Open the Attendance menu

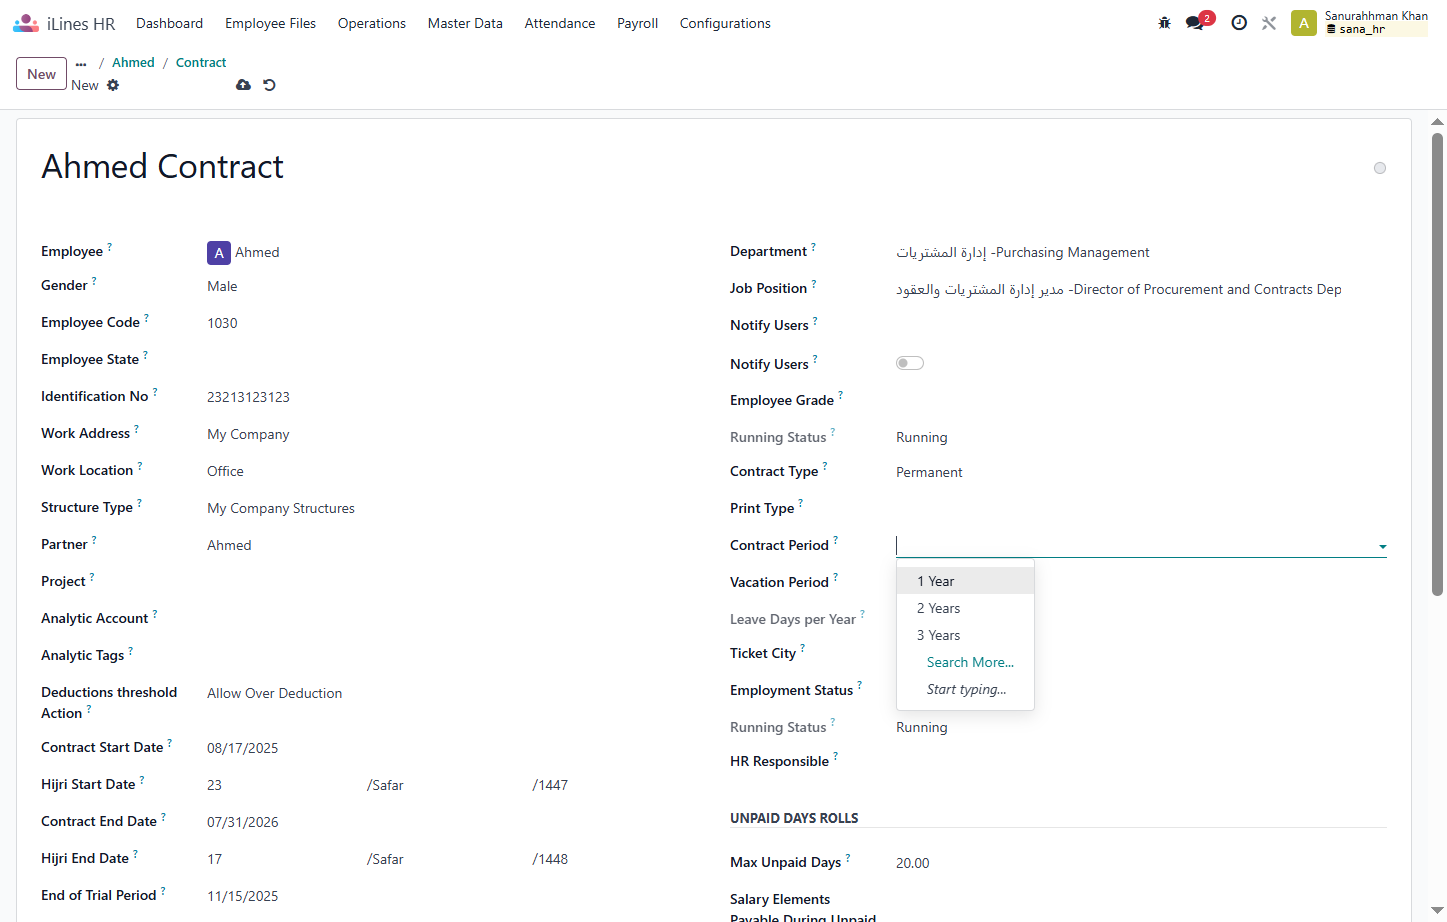(560, 23)
